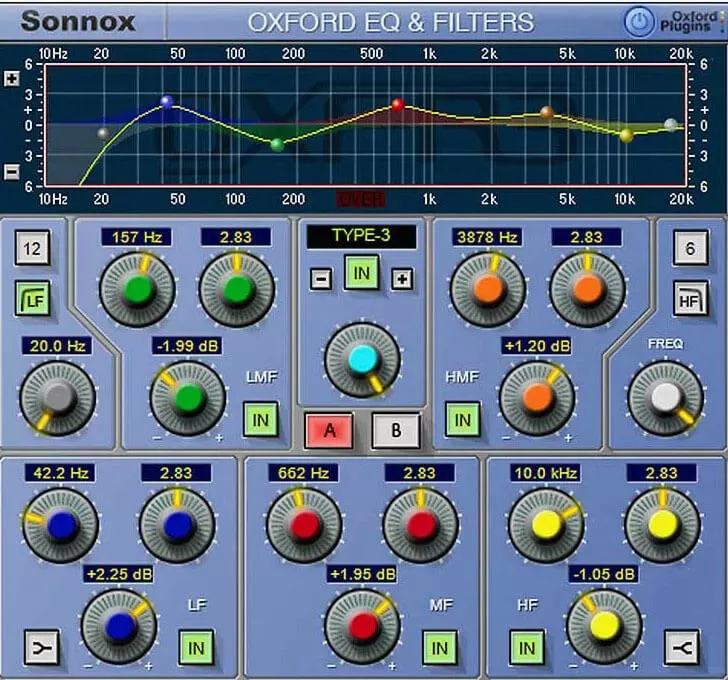Toggle the LMF band IN button
The image size is (728, 680).
coord(260,420)
